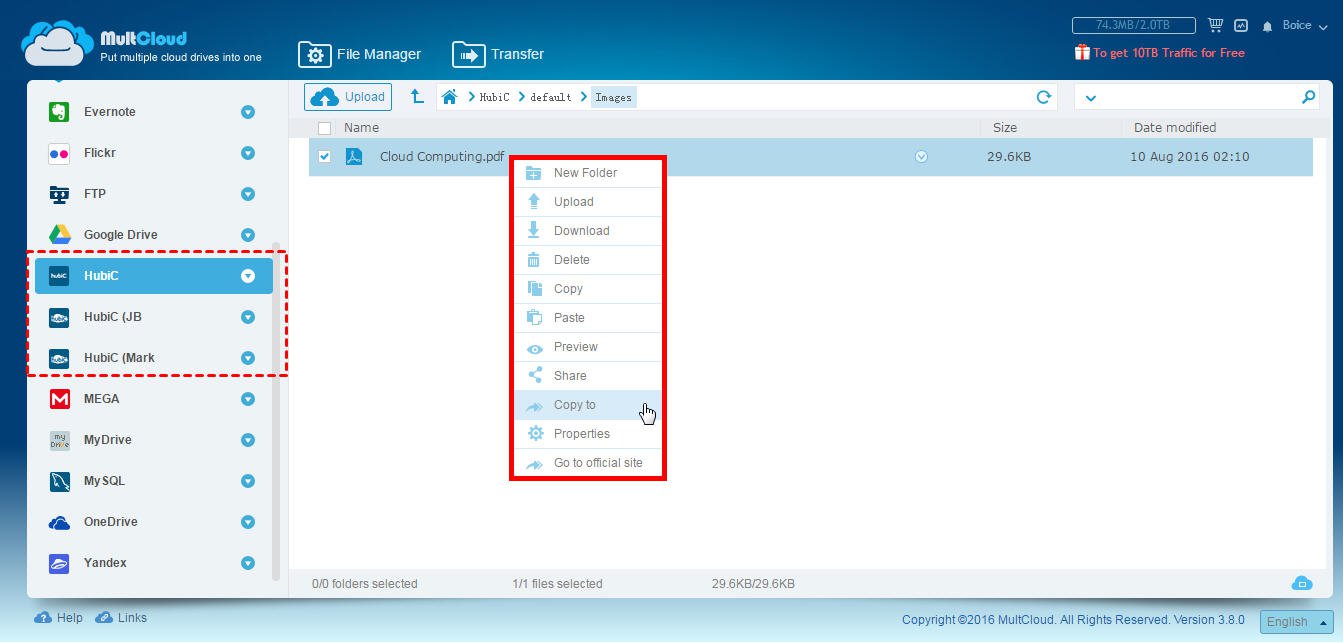Open notifications bell icon
Screen dimensions: 1343x643
1268,26
